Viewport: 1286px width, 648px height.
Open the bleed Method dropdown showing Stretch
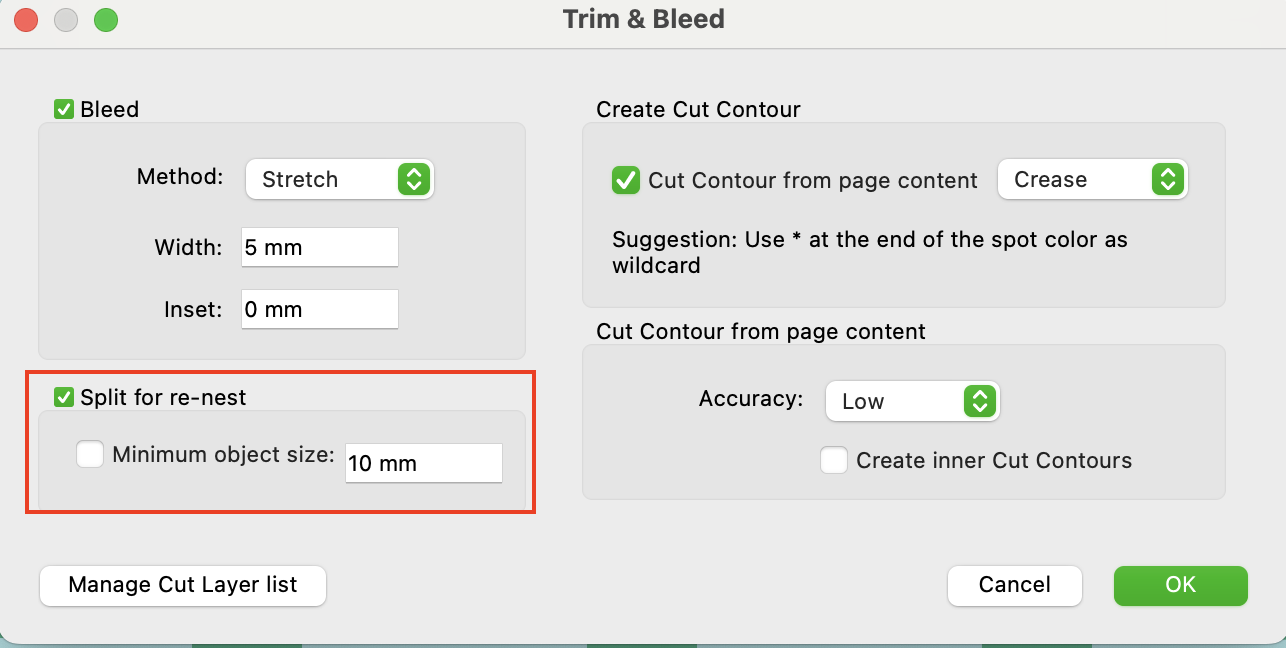click(339, 180)
